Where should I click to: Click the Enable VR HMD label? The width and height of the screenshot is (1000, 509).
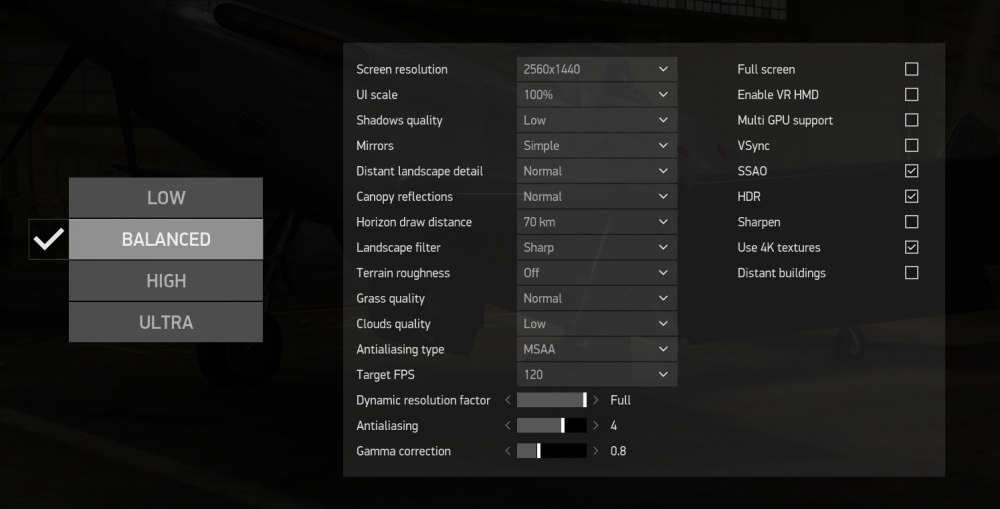[x=778, y=94]
